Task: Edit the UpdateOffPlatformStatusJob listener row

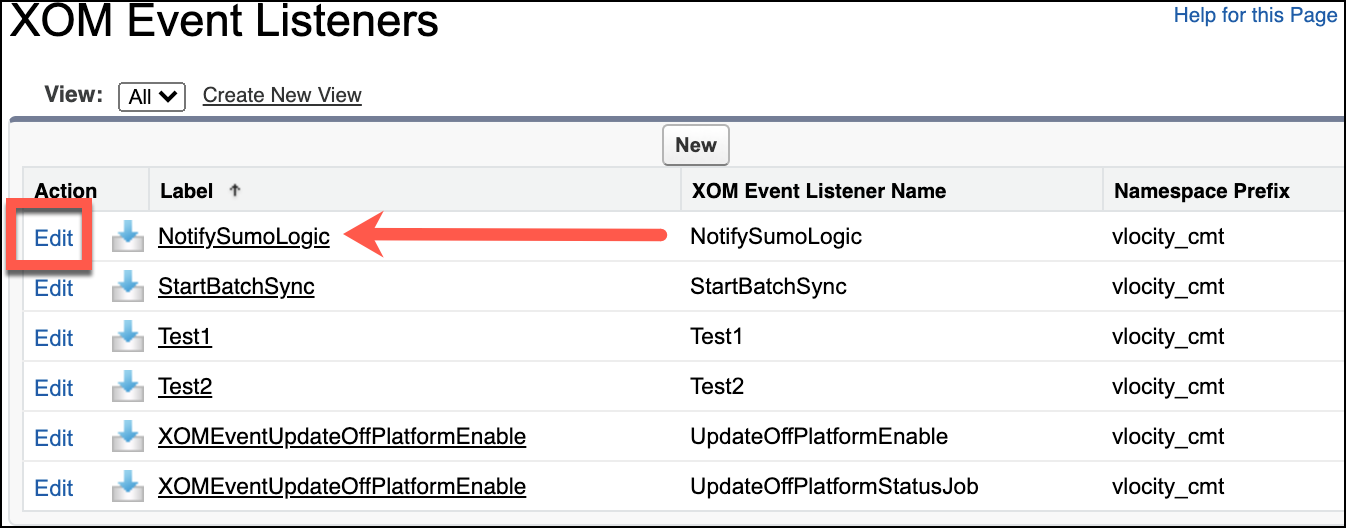Action: (54, 488)
